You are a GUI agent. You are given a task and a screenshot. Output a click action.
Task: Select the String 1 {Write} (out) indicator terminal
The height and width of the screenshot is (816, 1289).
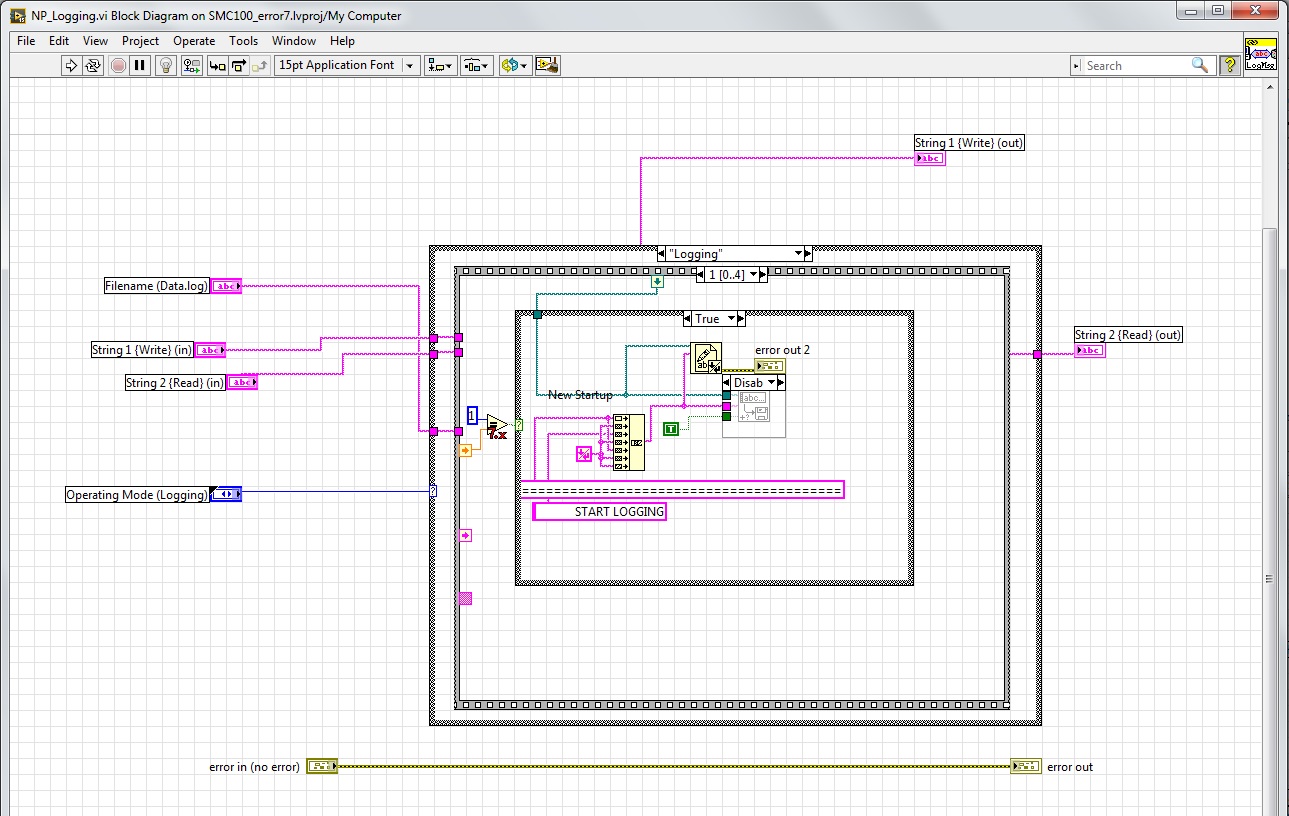click(x=930, y=158)
